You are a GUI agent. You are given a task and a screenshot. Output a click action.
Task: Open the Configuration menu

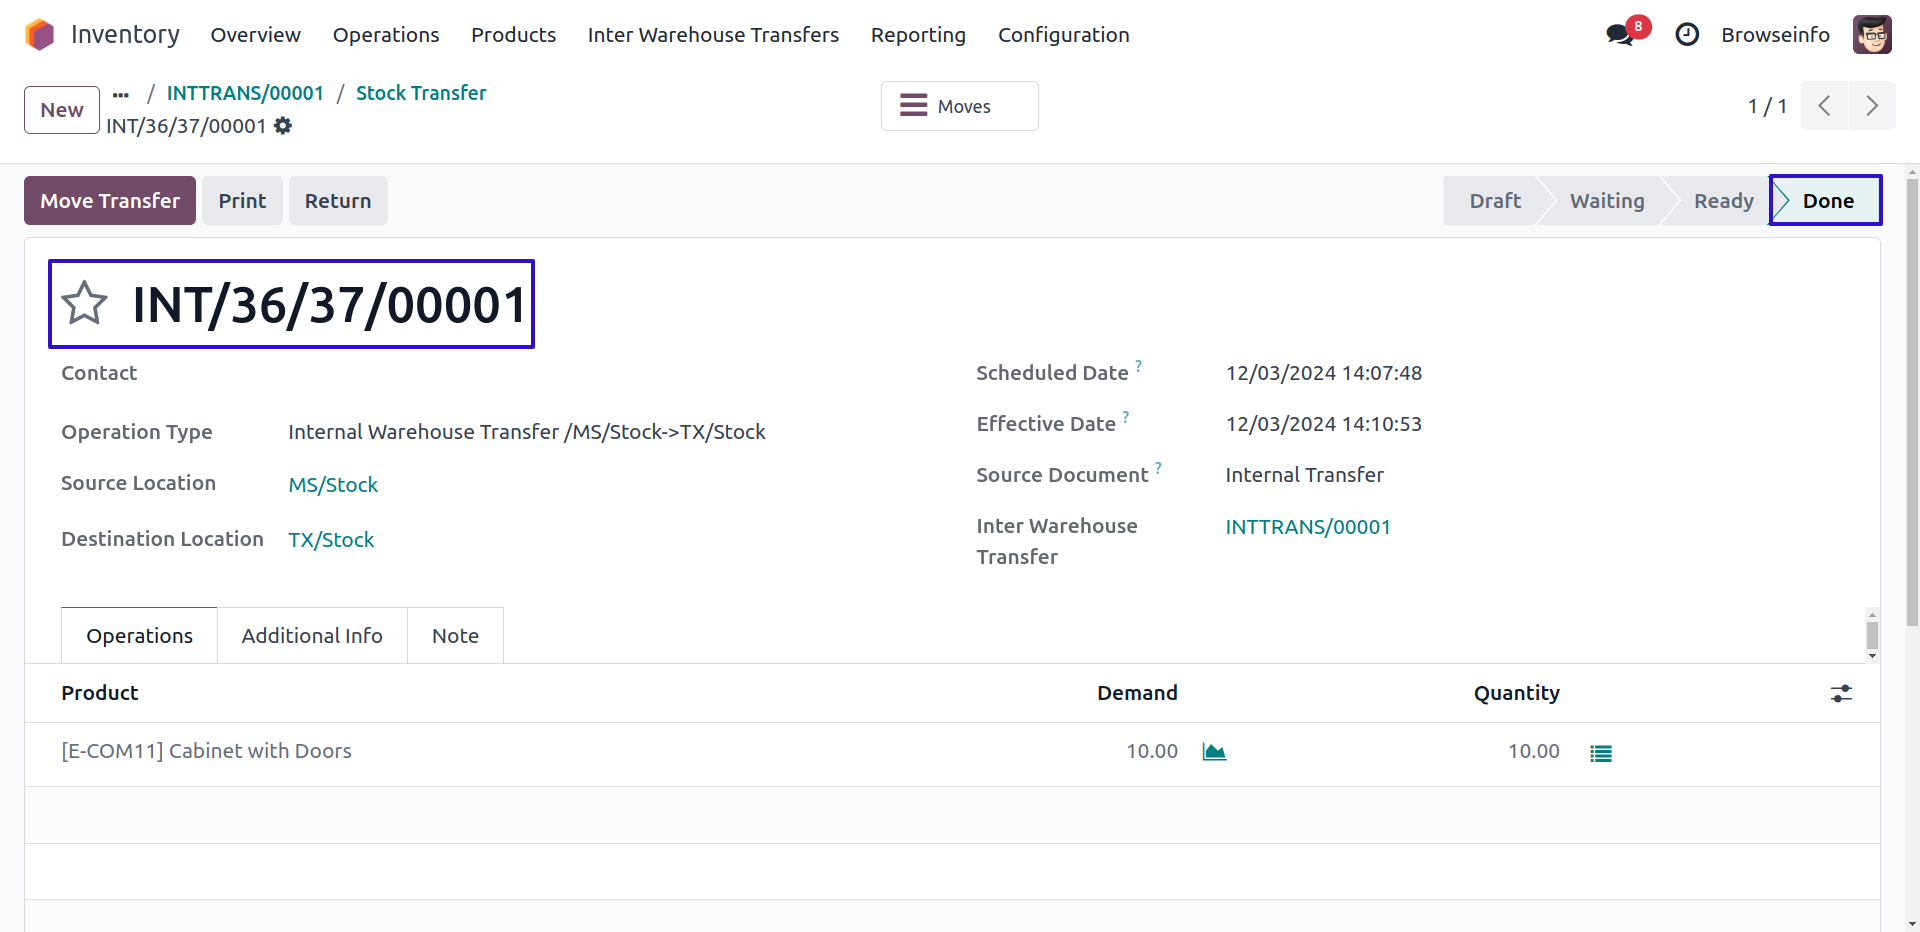point(1063,35)
